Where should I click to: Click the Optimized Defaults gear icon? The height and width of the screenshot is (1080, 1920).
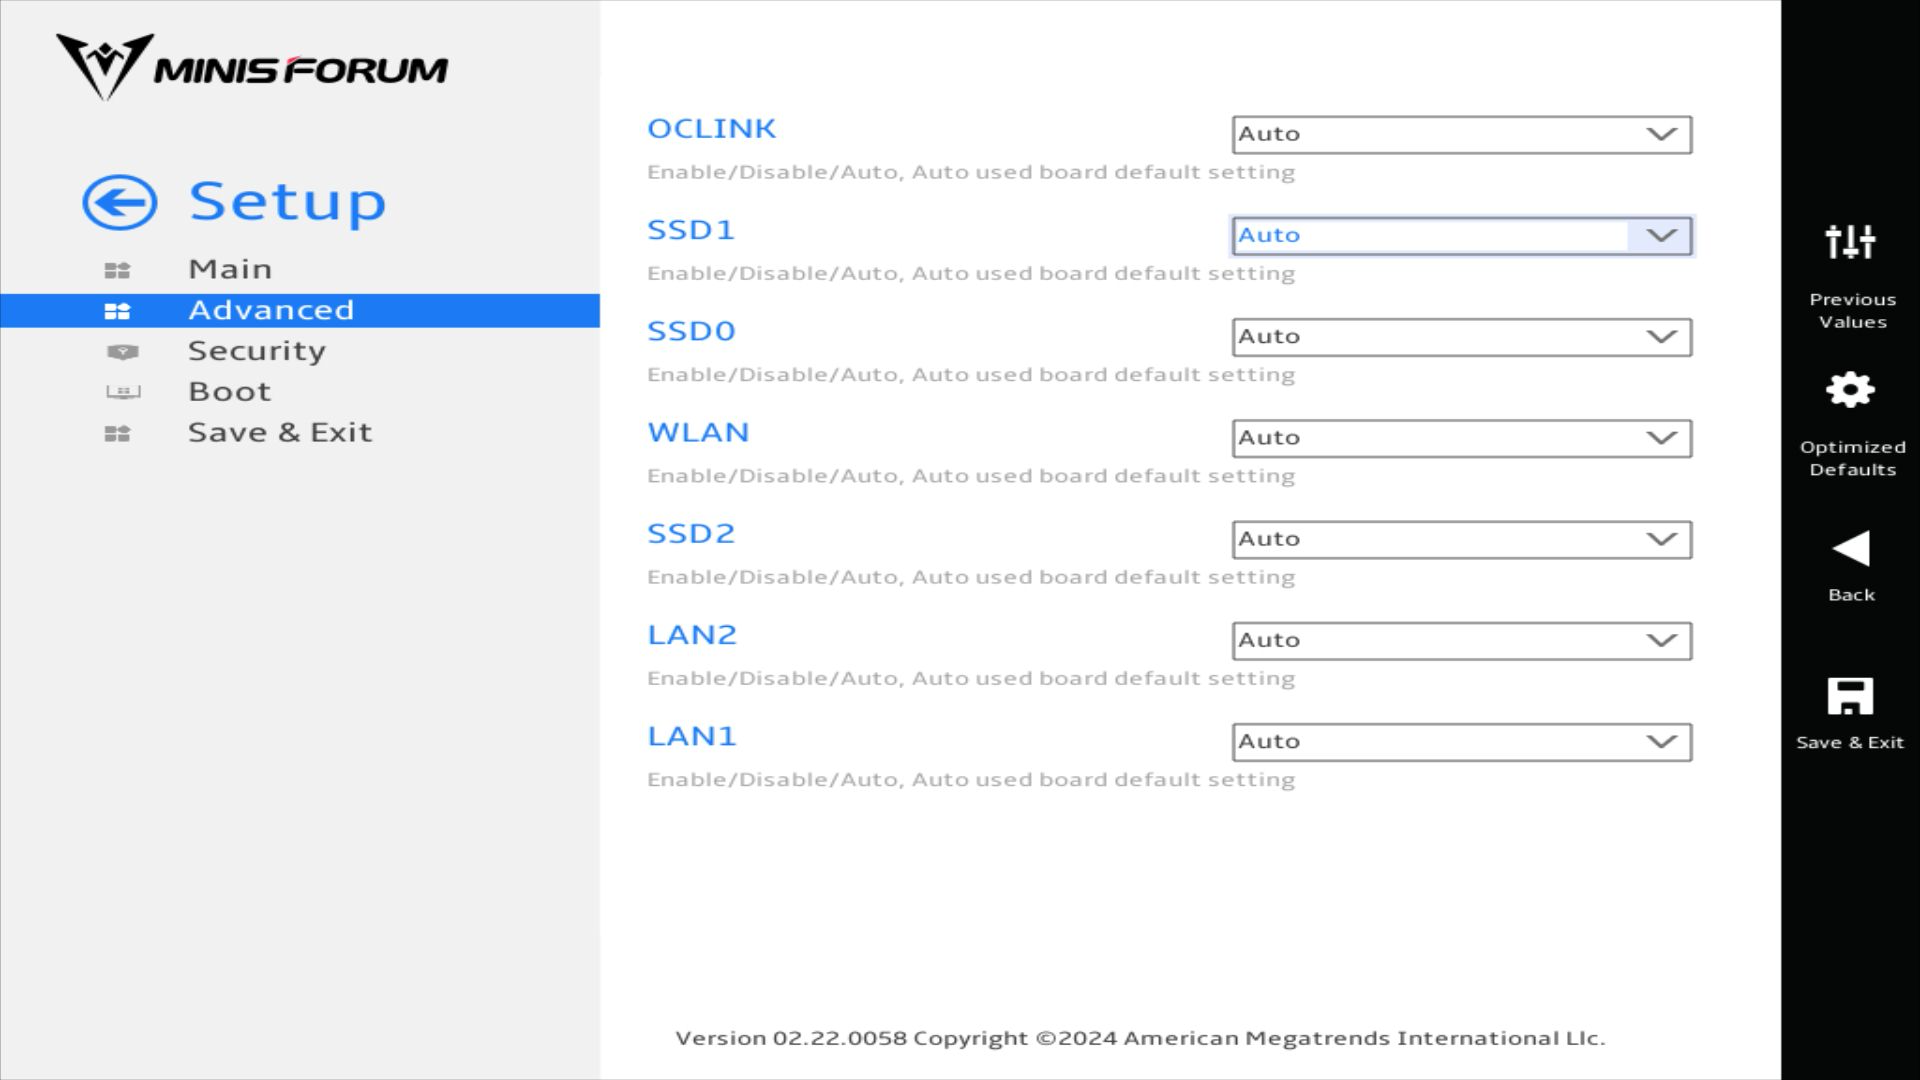1850,390
